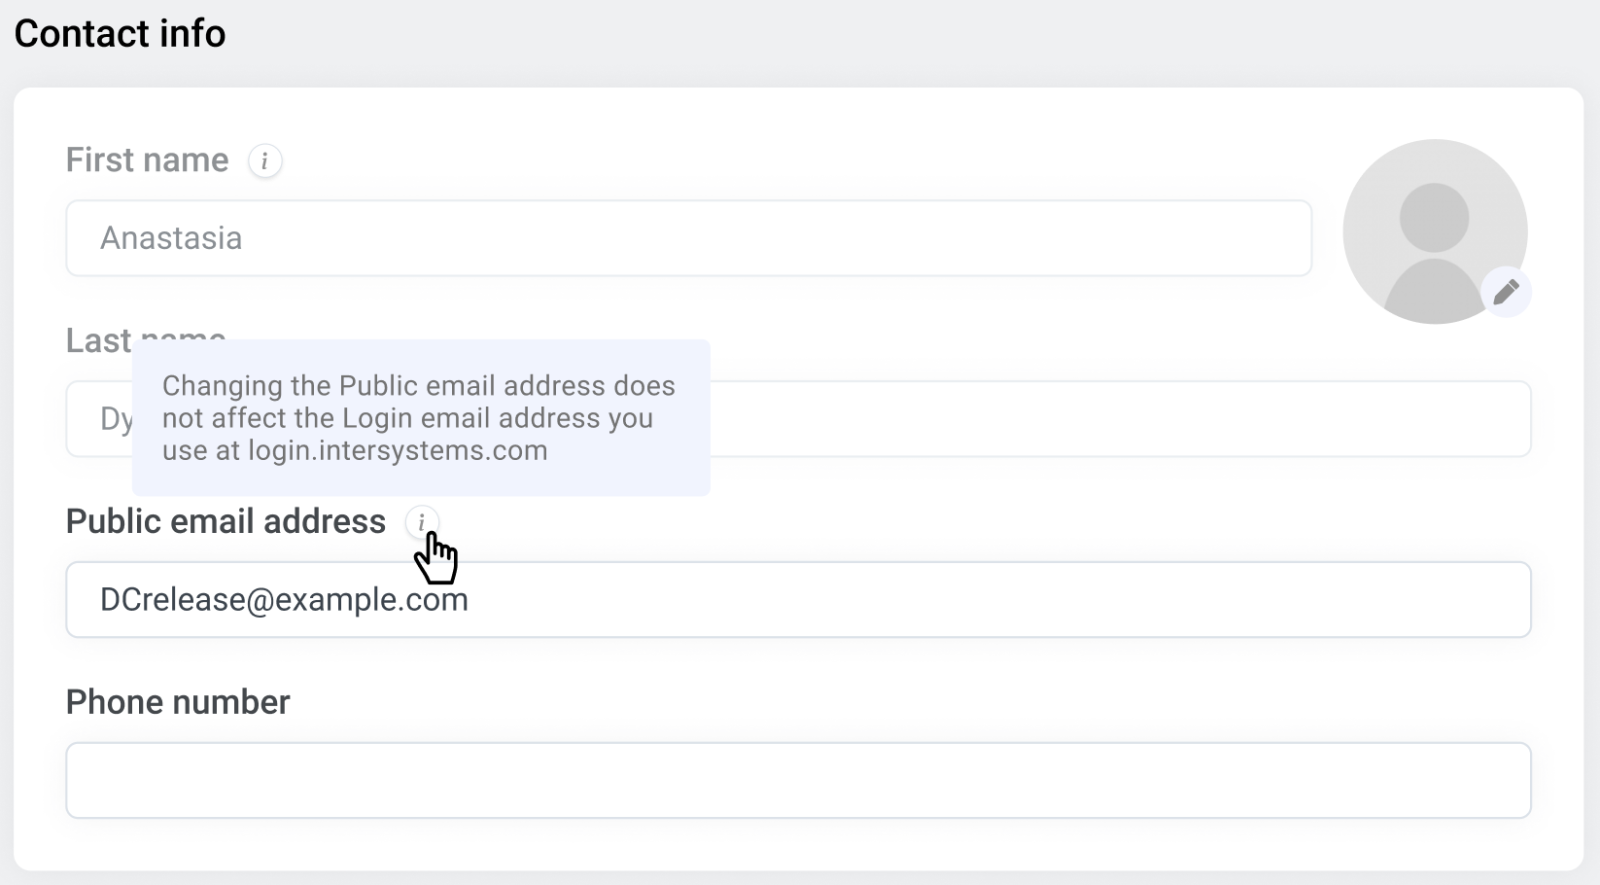Click the "Public email address" label text
The width and height of the screenshot is (1600, 885).
click(x=225, y=522)
